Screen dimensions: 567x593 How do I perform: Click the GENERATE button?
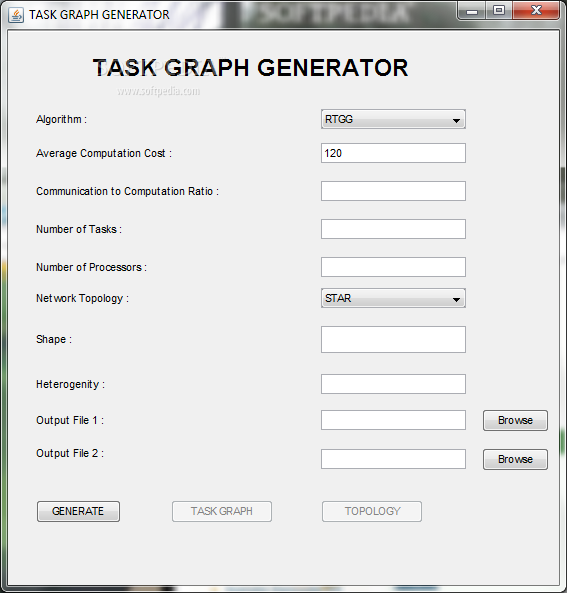point(78,511)
